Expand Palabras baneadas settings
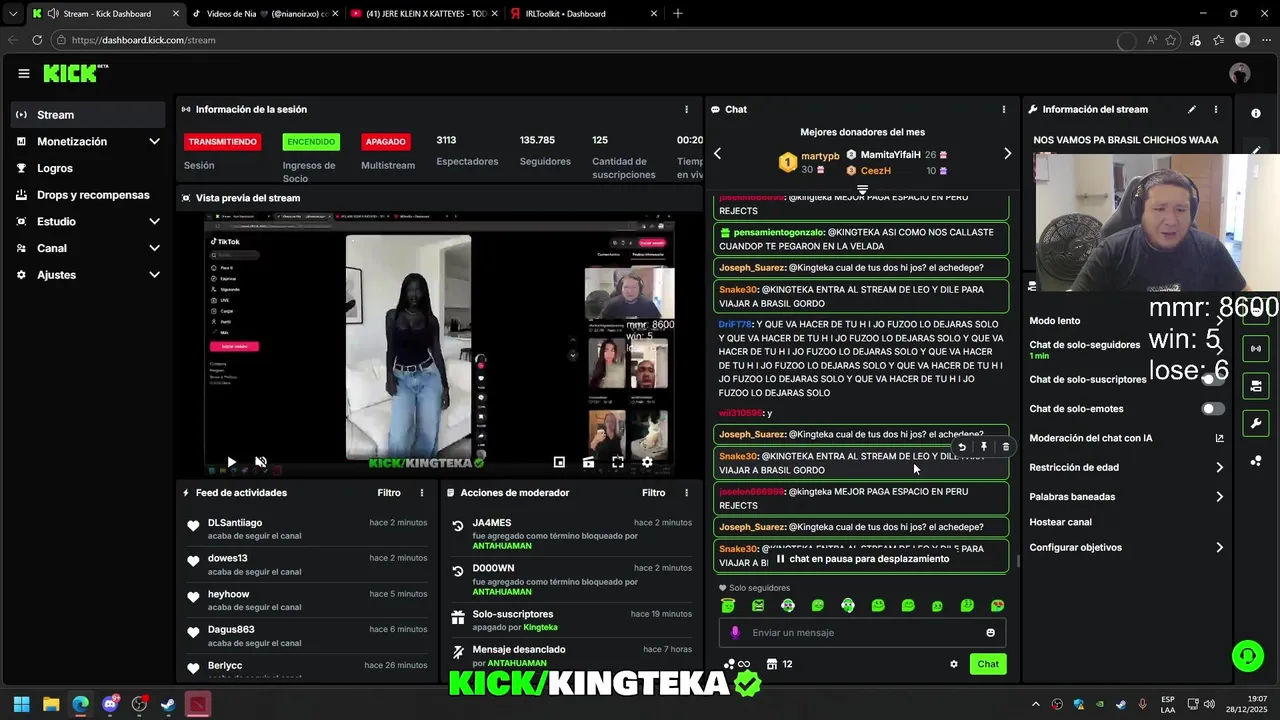1280x720 pixels. coord(1126,496)
